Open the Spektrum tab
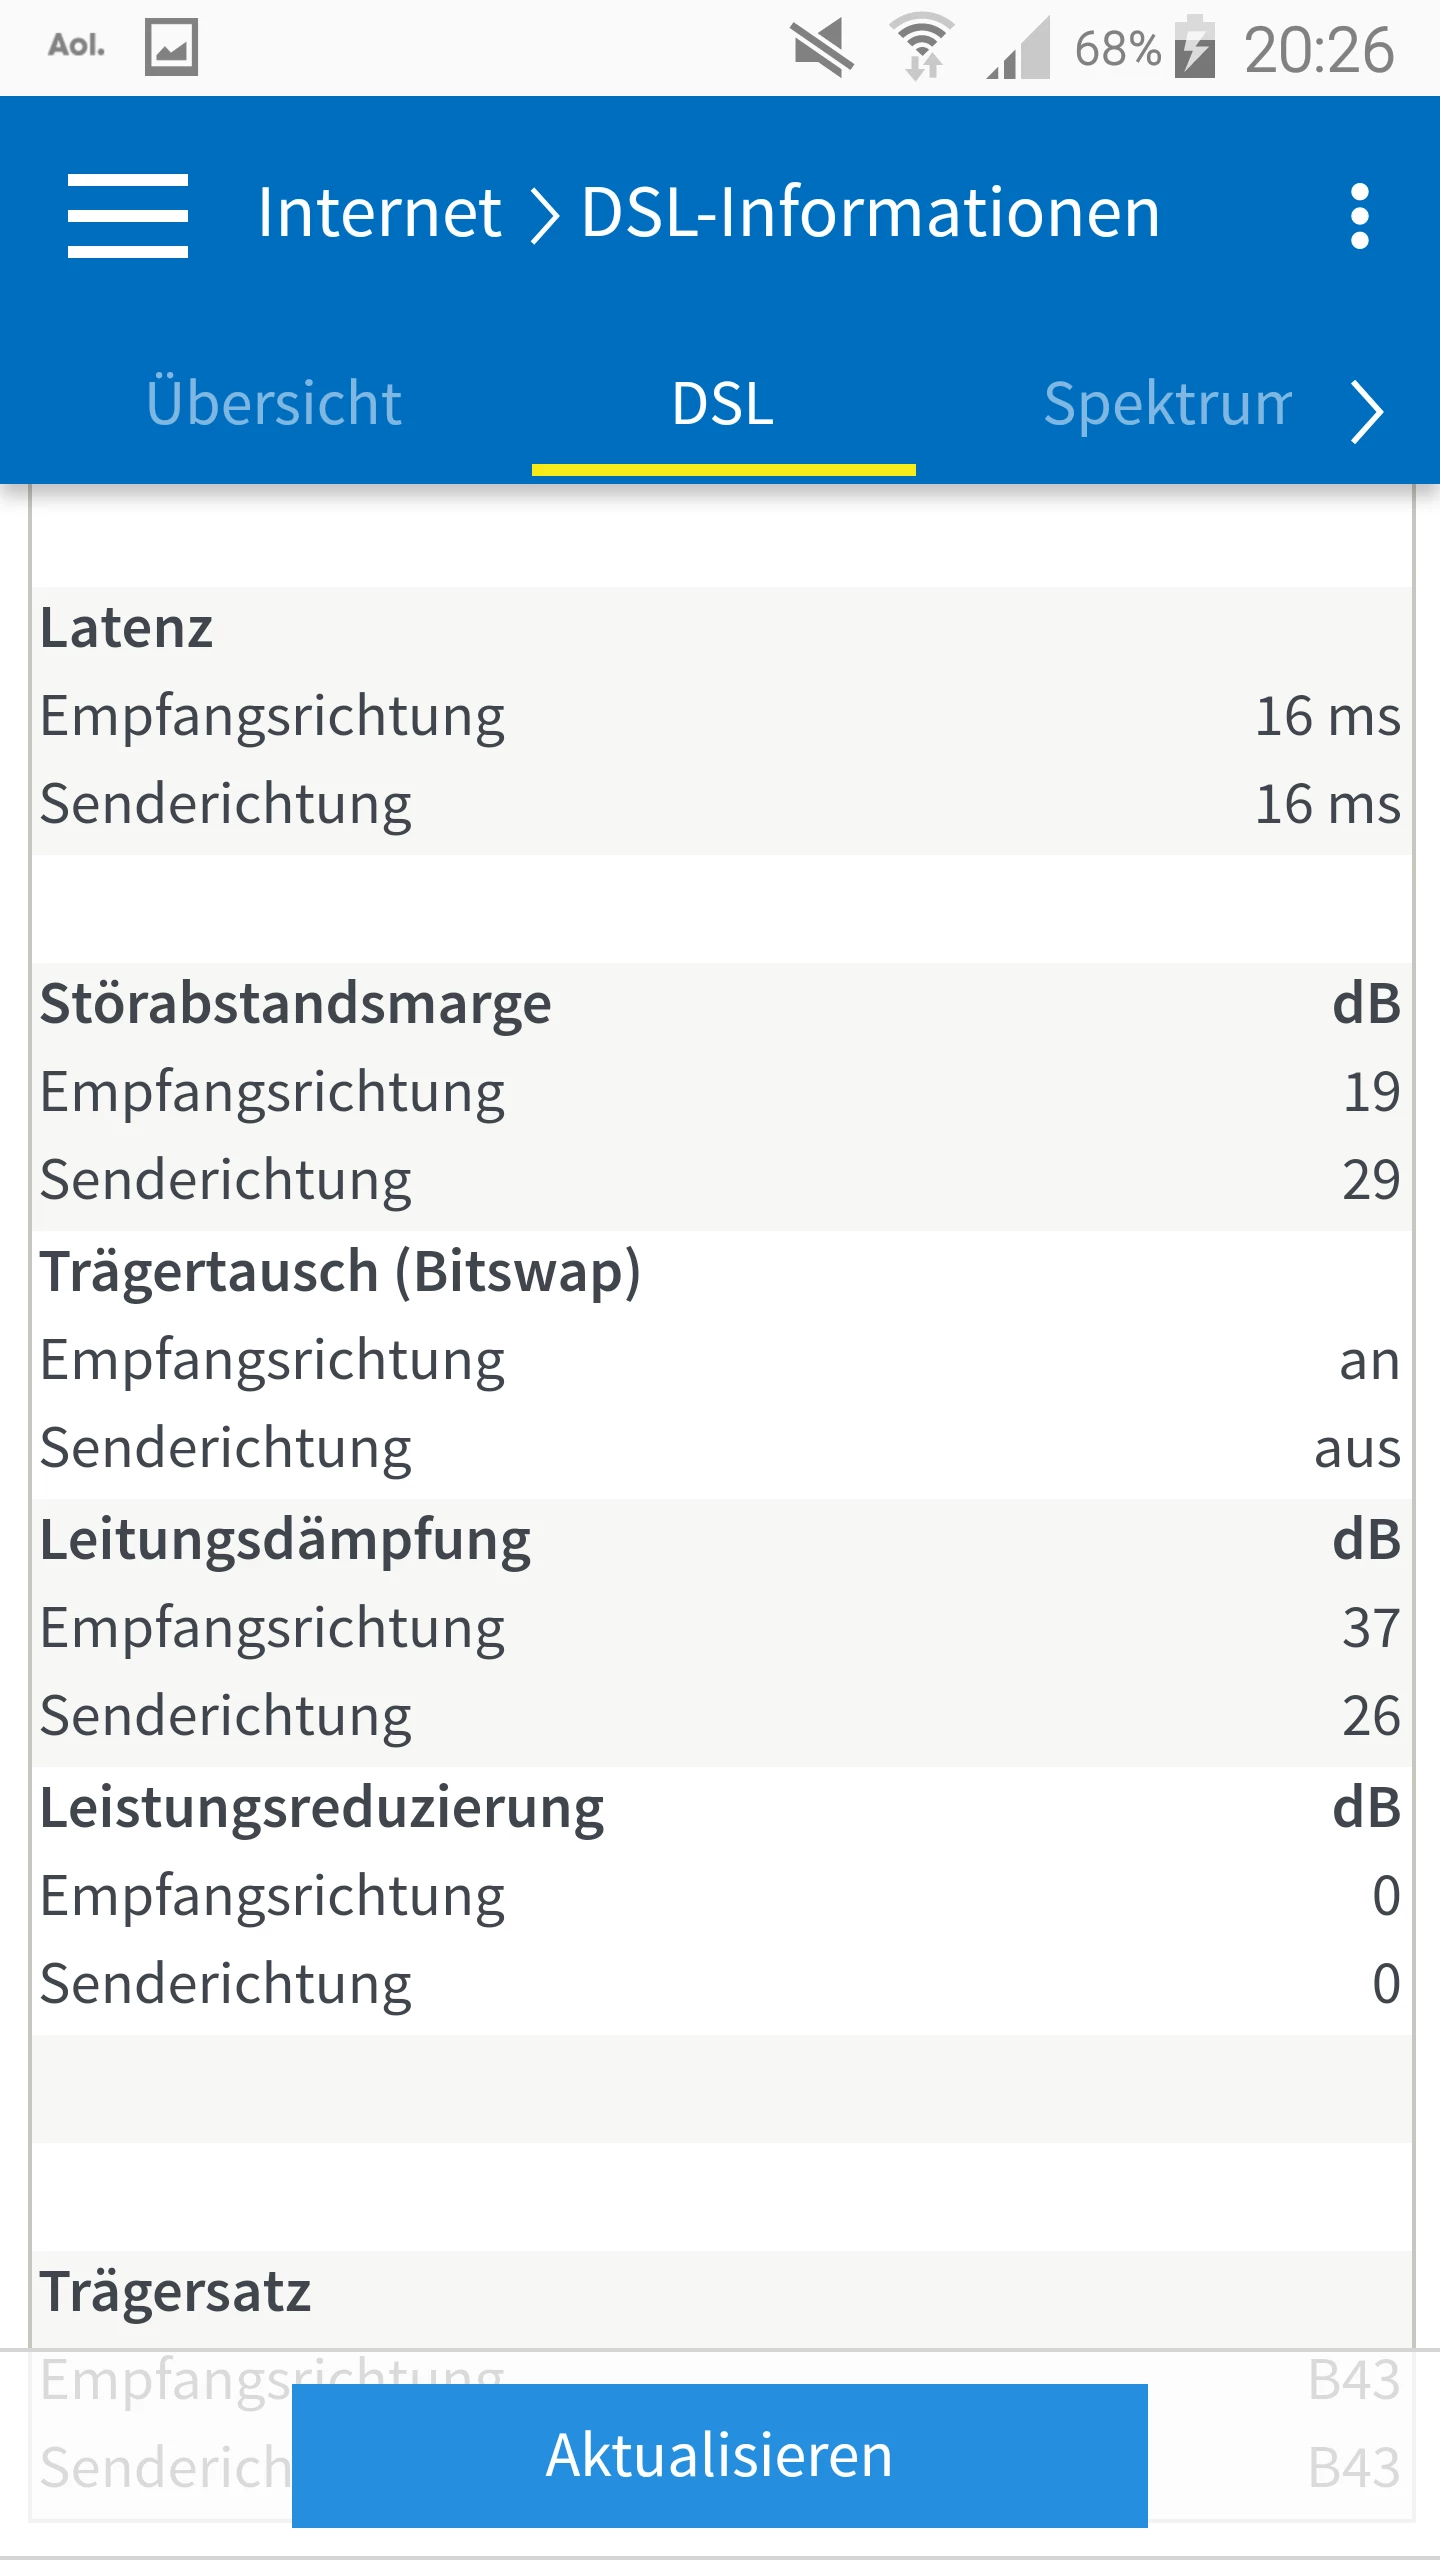This screenshot has width=1440, height=2560. pos(1167,404)
